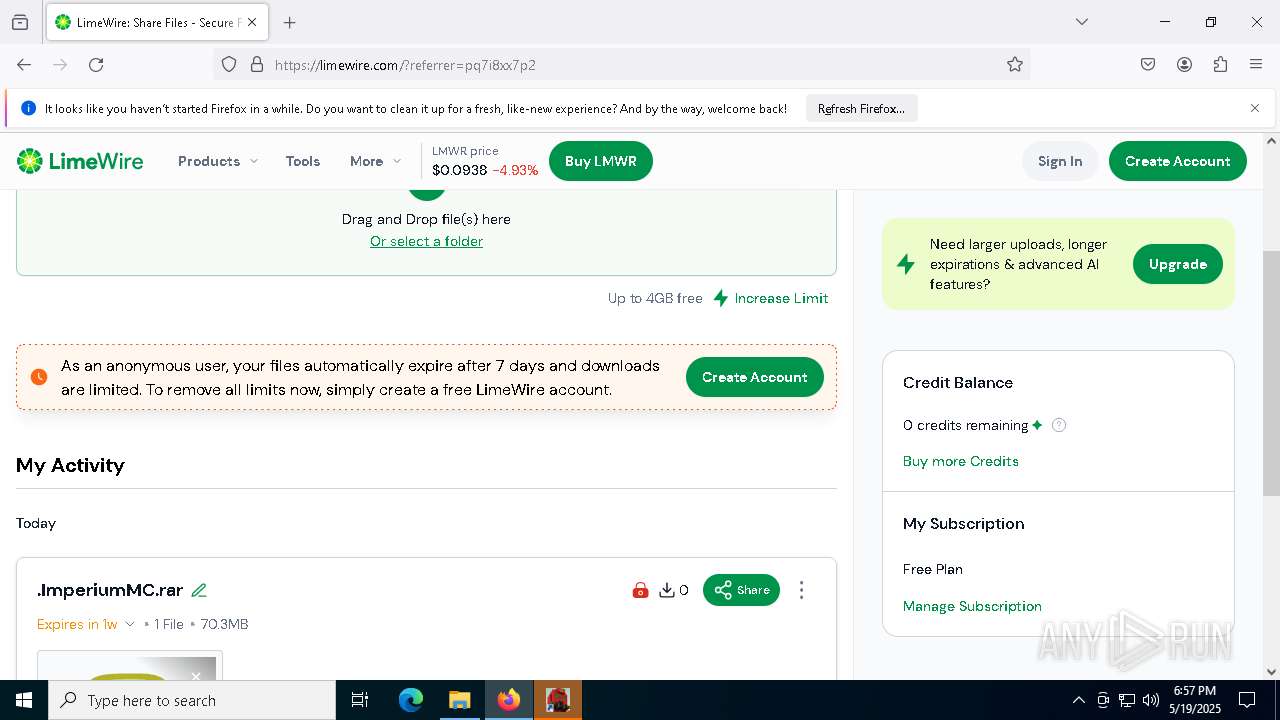The image size is (1280, 720).
Task: Dismiss the Refresh Firefox notification bar
Action: pyautogui.click(x=1255, y=108)
